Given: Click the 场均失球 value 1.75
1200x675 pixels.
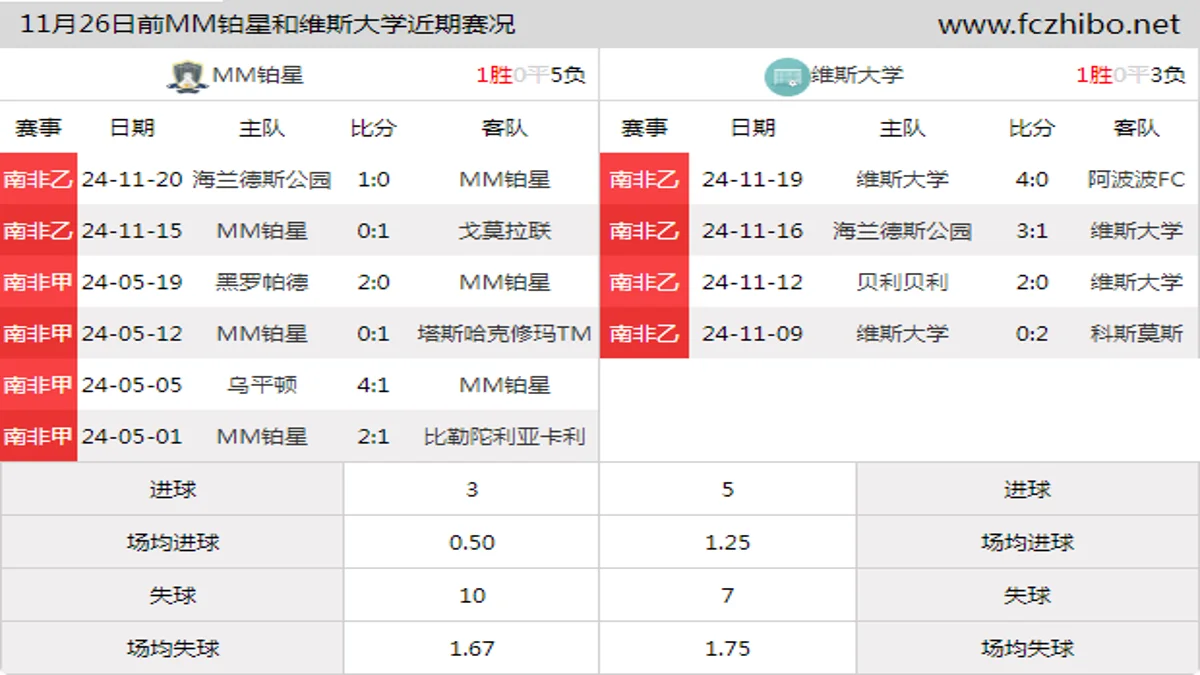Looking at the screenshot, I should click(728, 648).
